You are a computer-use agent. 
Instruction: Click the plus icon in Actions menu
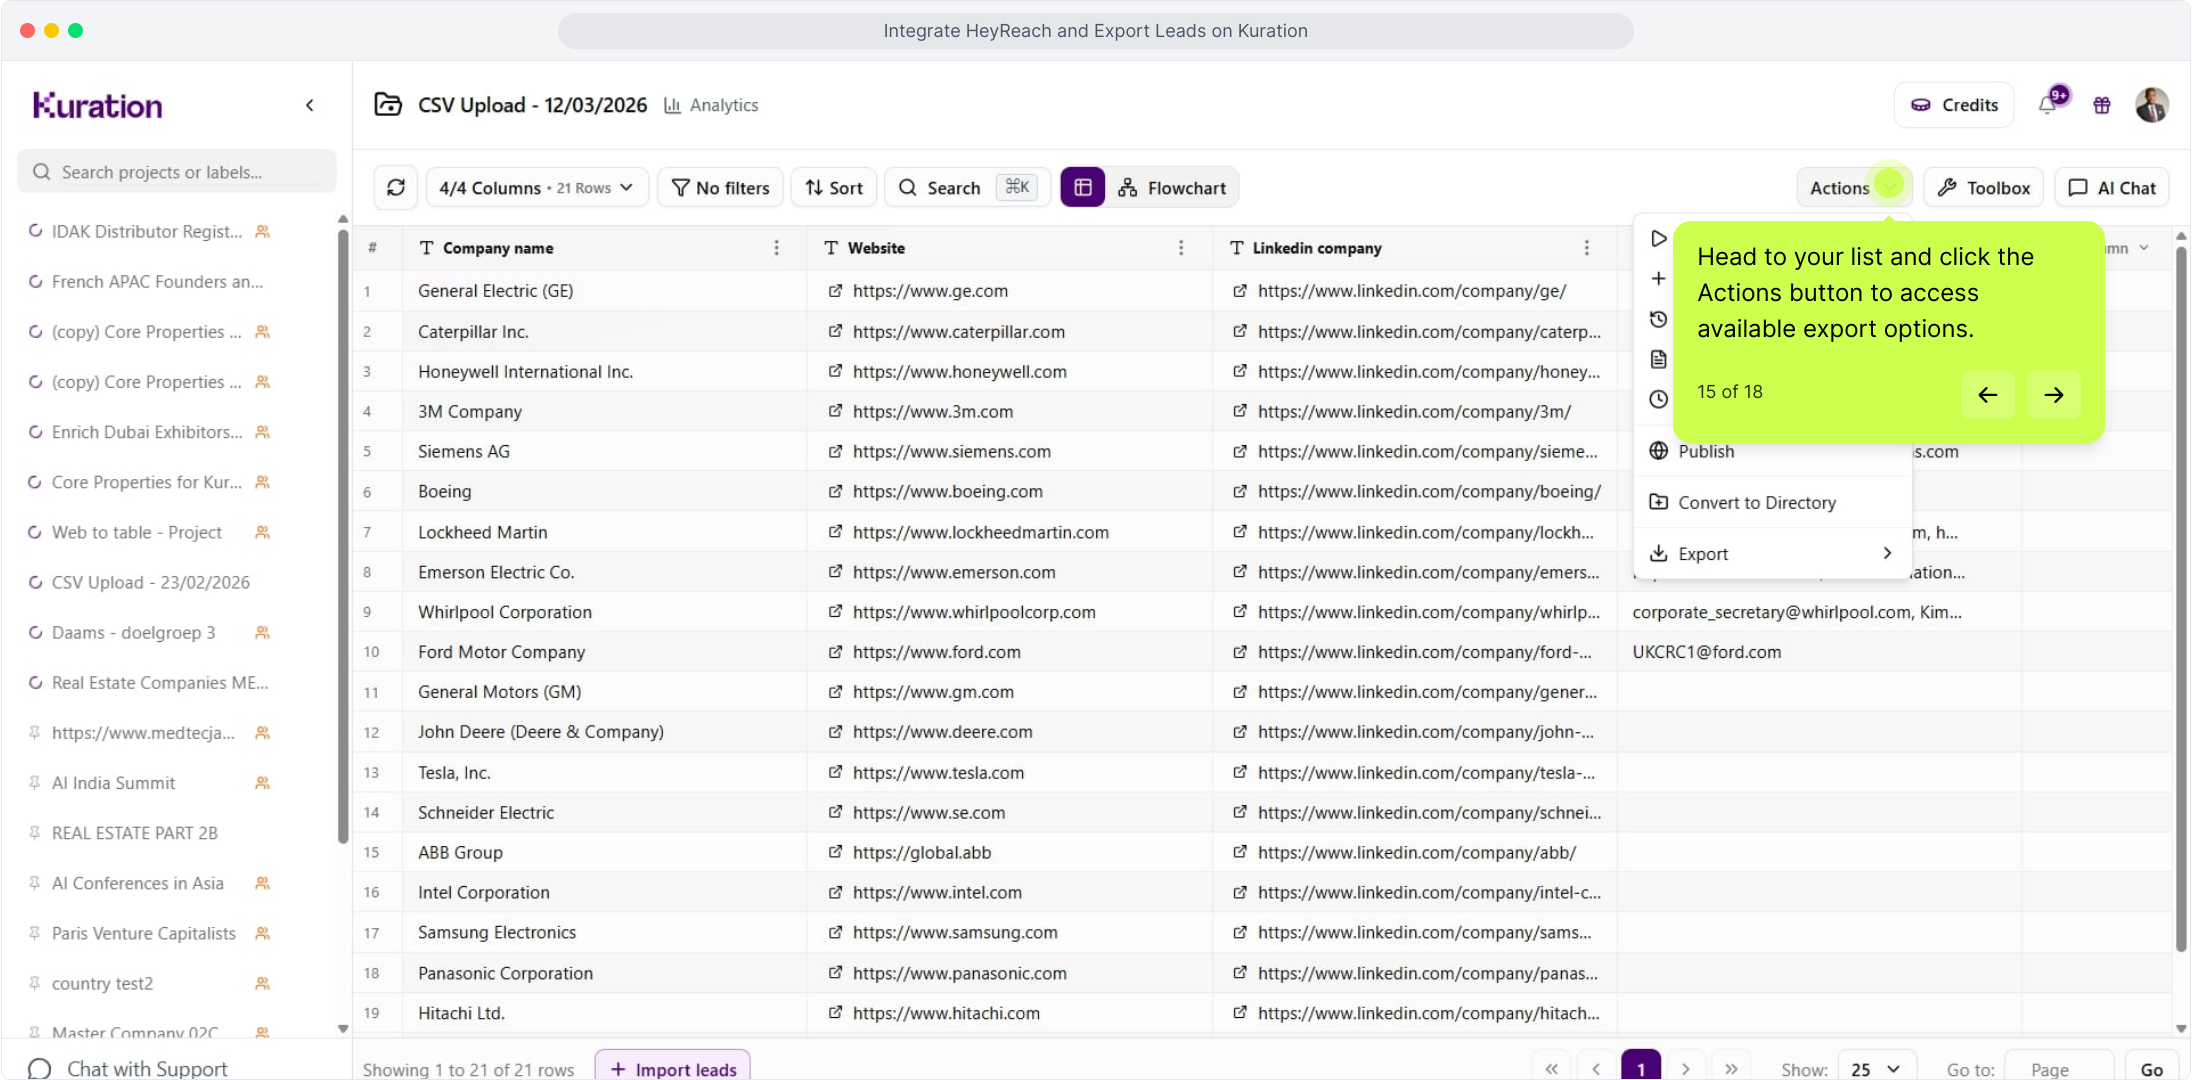(x=1658, y=279)
